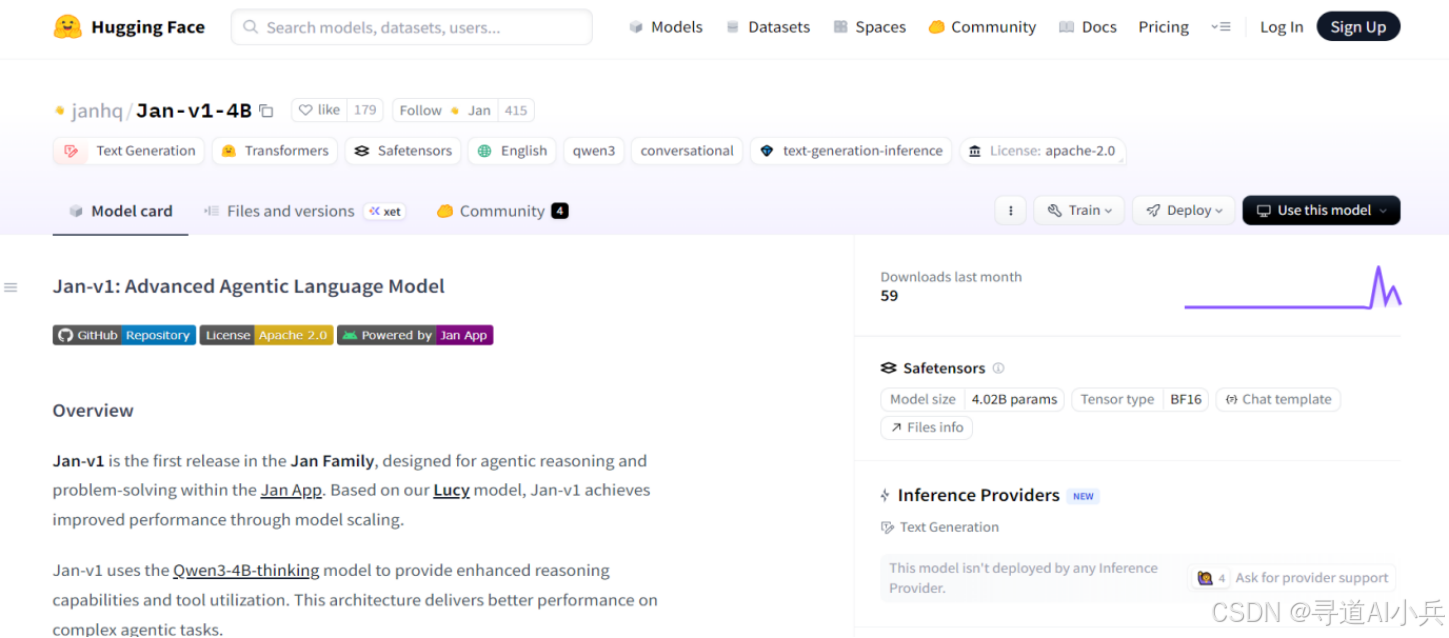Switch to the Community tab with 4 discussions
1449x638 pixels.
pyautogui.click(x=502, y=211)
